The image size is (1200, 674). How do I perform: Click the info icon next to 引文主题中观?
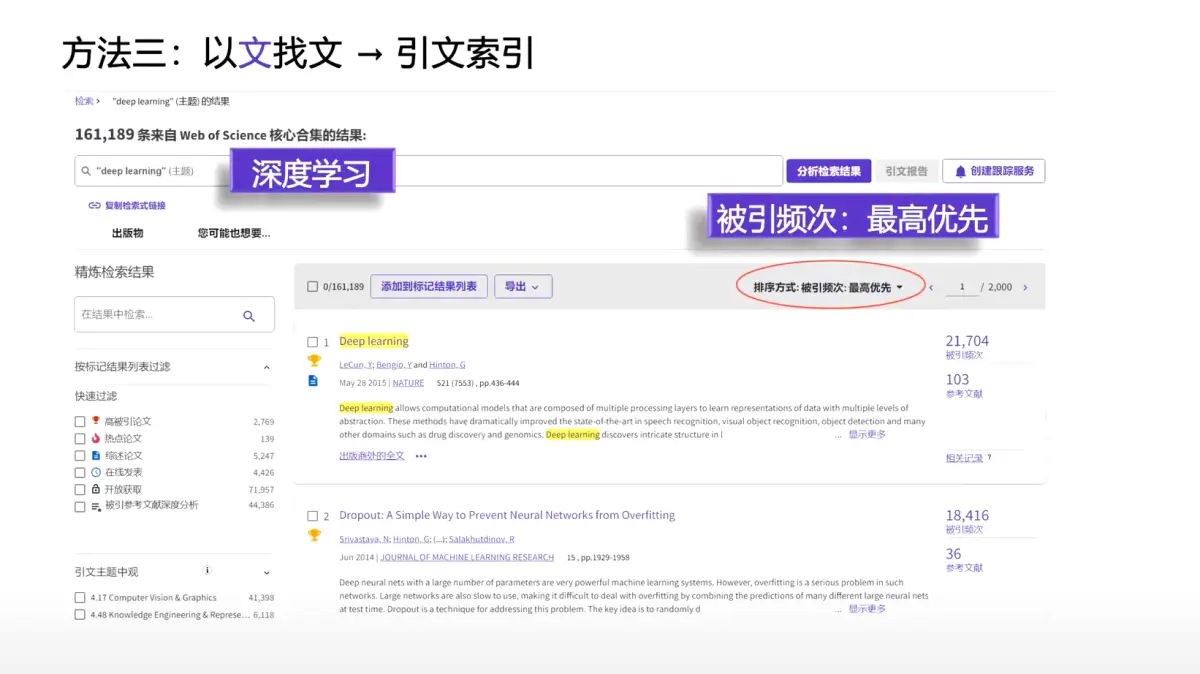click(208, 571)
